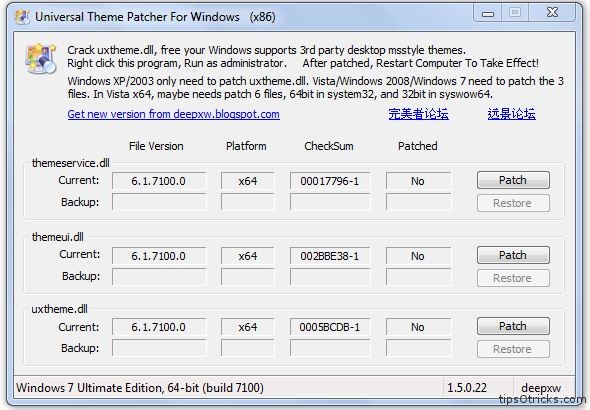This screenshot has height=410, width=590.
Task: Click themeservice.dll current platform x64 field
Action: coord(248,181)
